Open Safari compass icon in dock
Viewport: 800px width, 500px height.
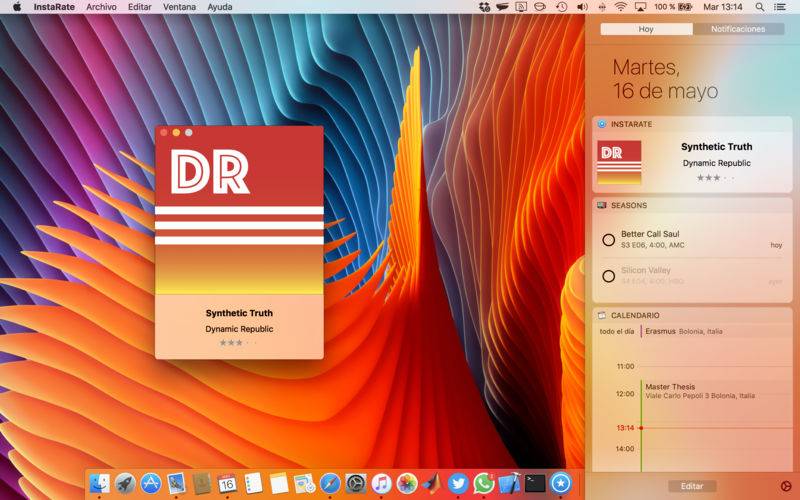[330, 483]
